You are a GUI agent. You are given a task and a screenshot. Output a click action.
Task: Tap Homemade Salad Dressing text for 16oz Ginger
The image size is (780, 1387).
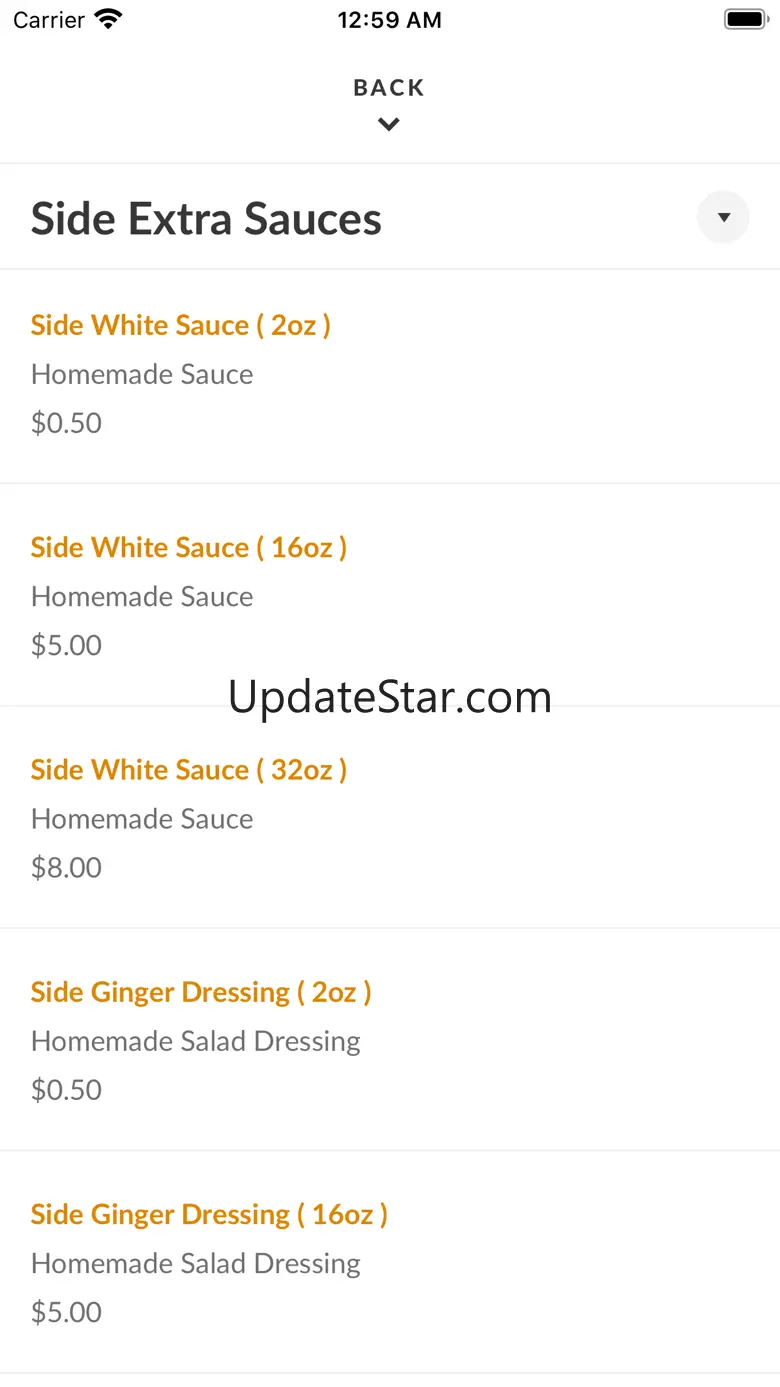coord(196,1263)
